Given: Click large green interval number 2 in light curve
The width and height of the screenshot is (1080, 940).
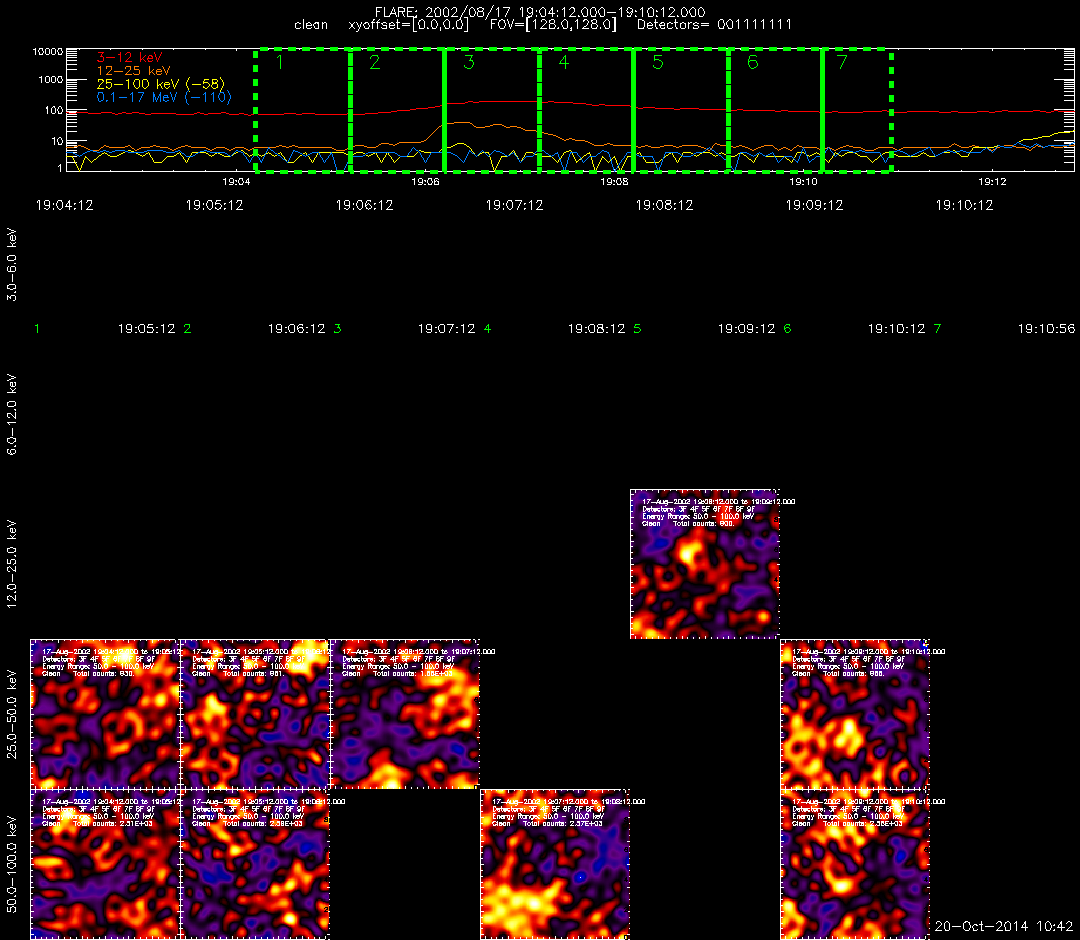Looking at the screenshot, I should click(x=375, y=62).
